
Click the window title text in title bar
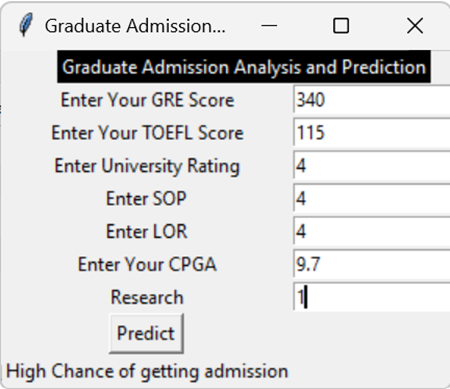pos(135,26)
